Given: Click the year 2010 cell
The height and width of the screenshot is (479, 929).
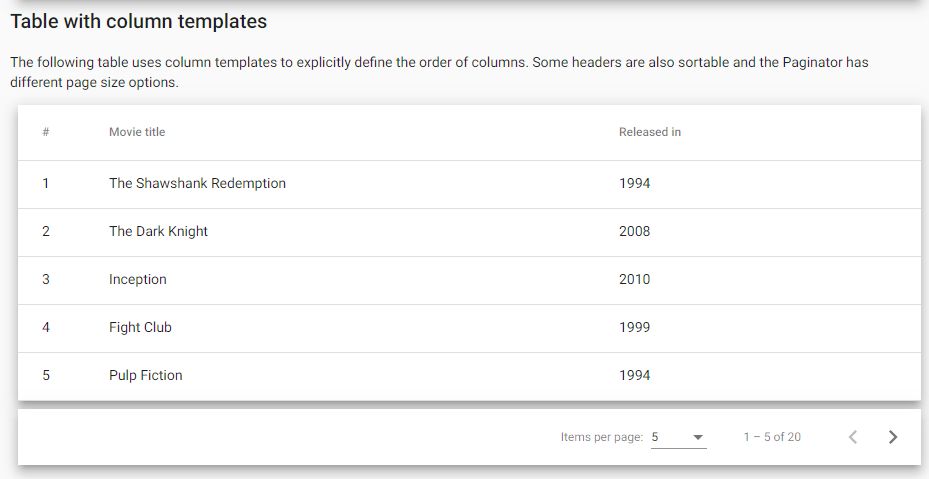Looking at the screenshot, I should click(x=635, y=279).
